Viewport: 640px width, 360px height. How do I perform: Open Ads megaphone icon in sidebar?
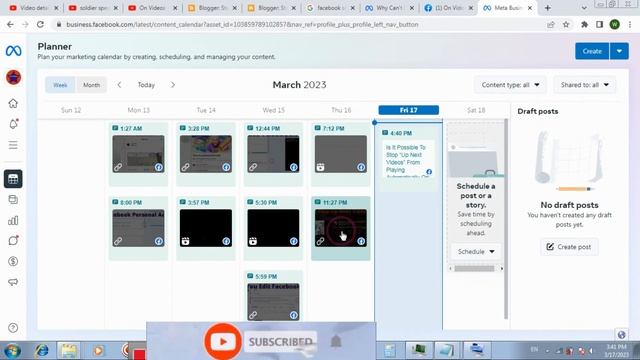pos(13,282)
